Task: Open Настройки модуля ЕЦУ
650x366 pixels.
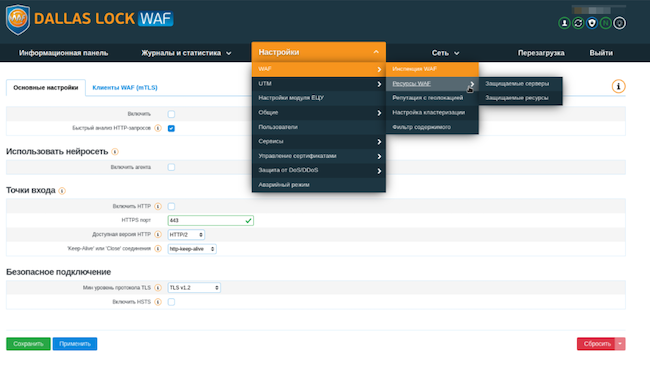Action: (318, 98)
